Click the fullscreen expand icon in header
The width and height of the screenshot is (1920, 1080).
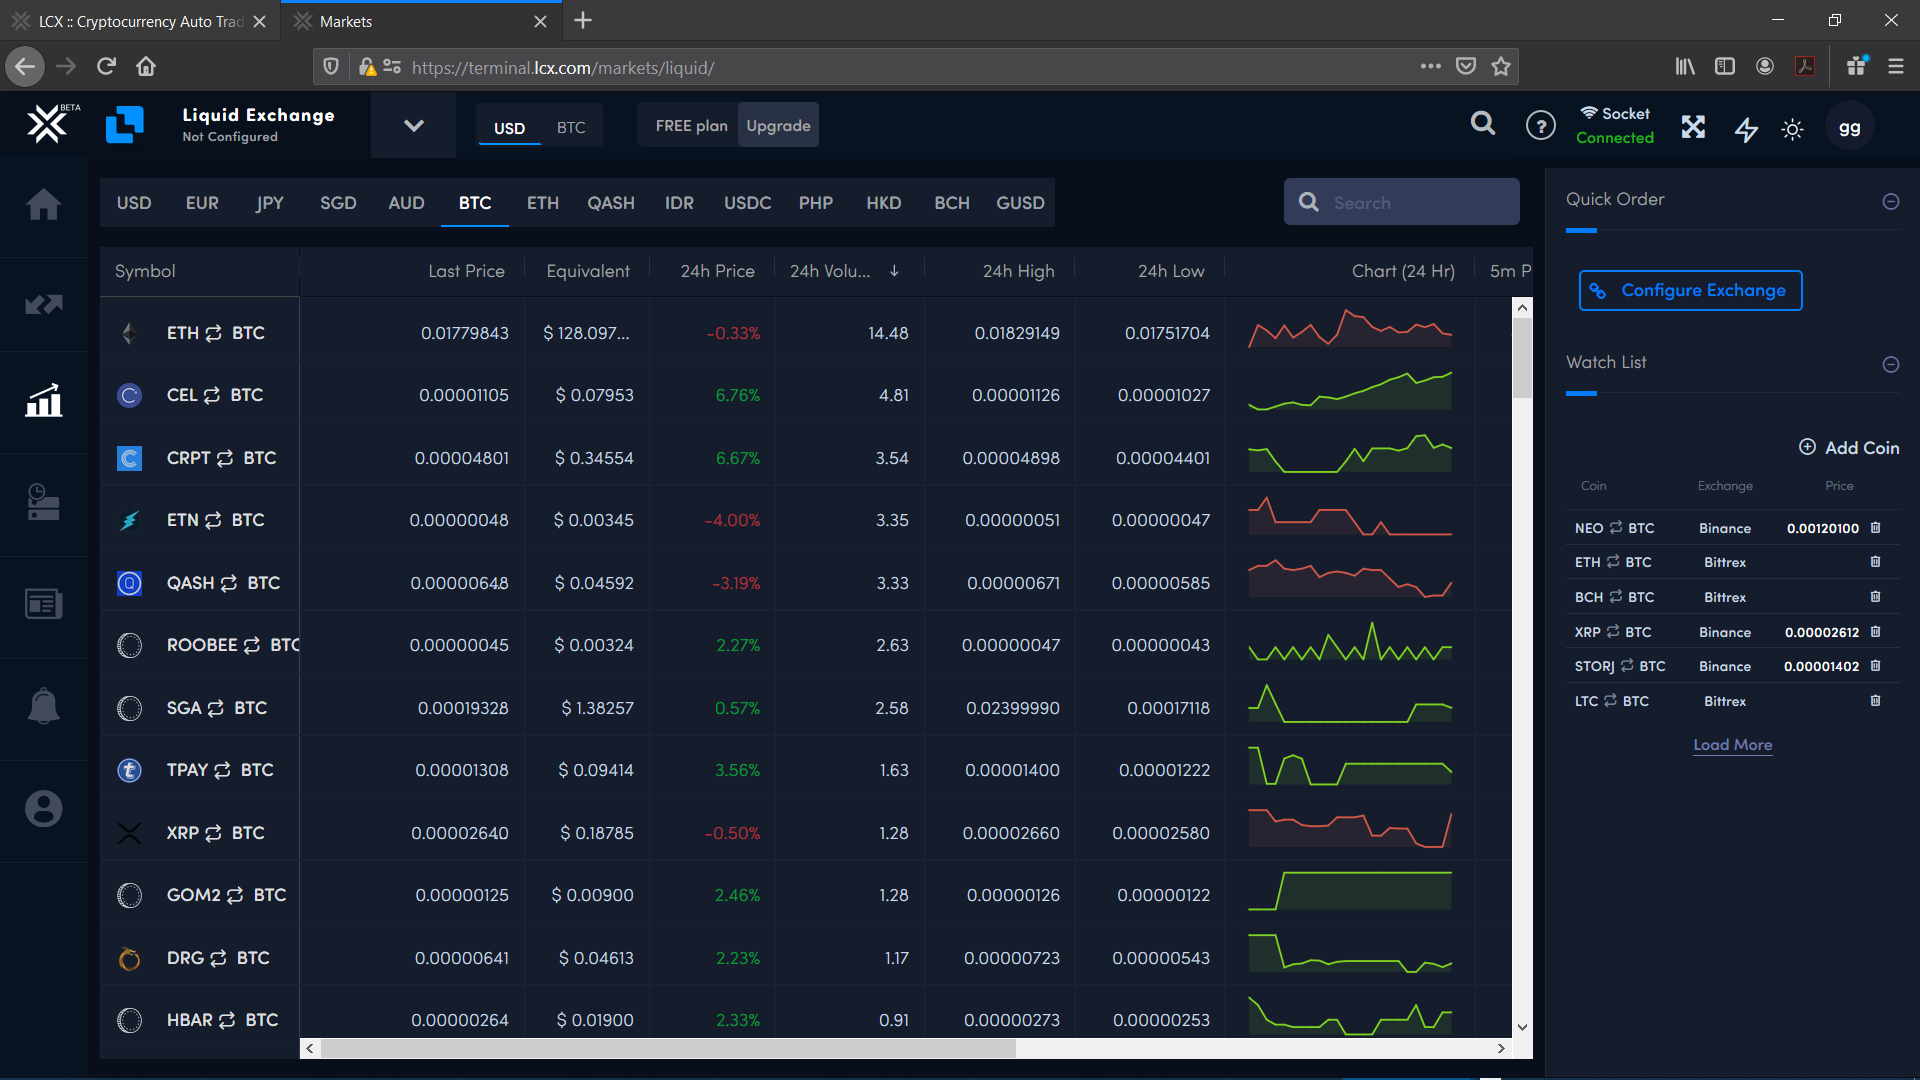click(x=1693, y=127)
